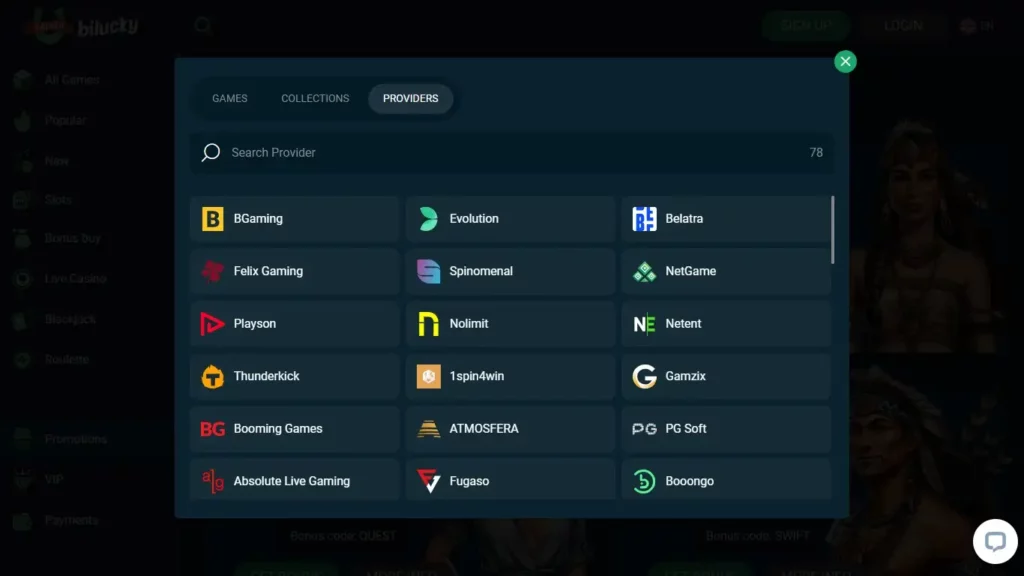This screenshot has height=576, width=1024.
Task: Choose the Nolimit provider name
Action: (468, 324)
